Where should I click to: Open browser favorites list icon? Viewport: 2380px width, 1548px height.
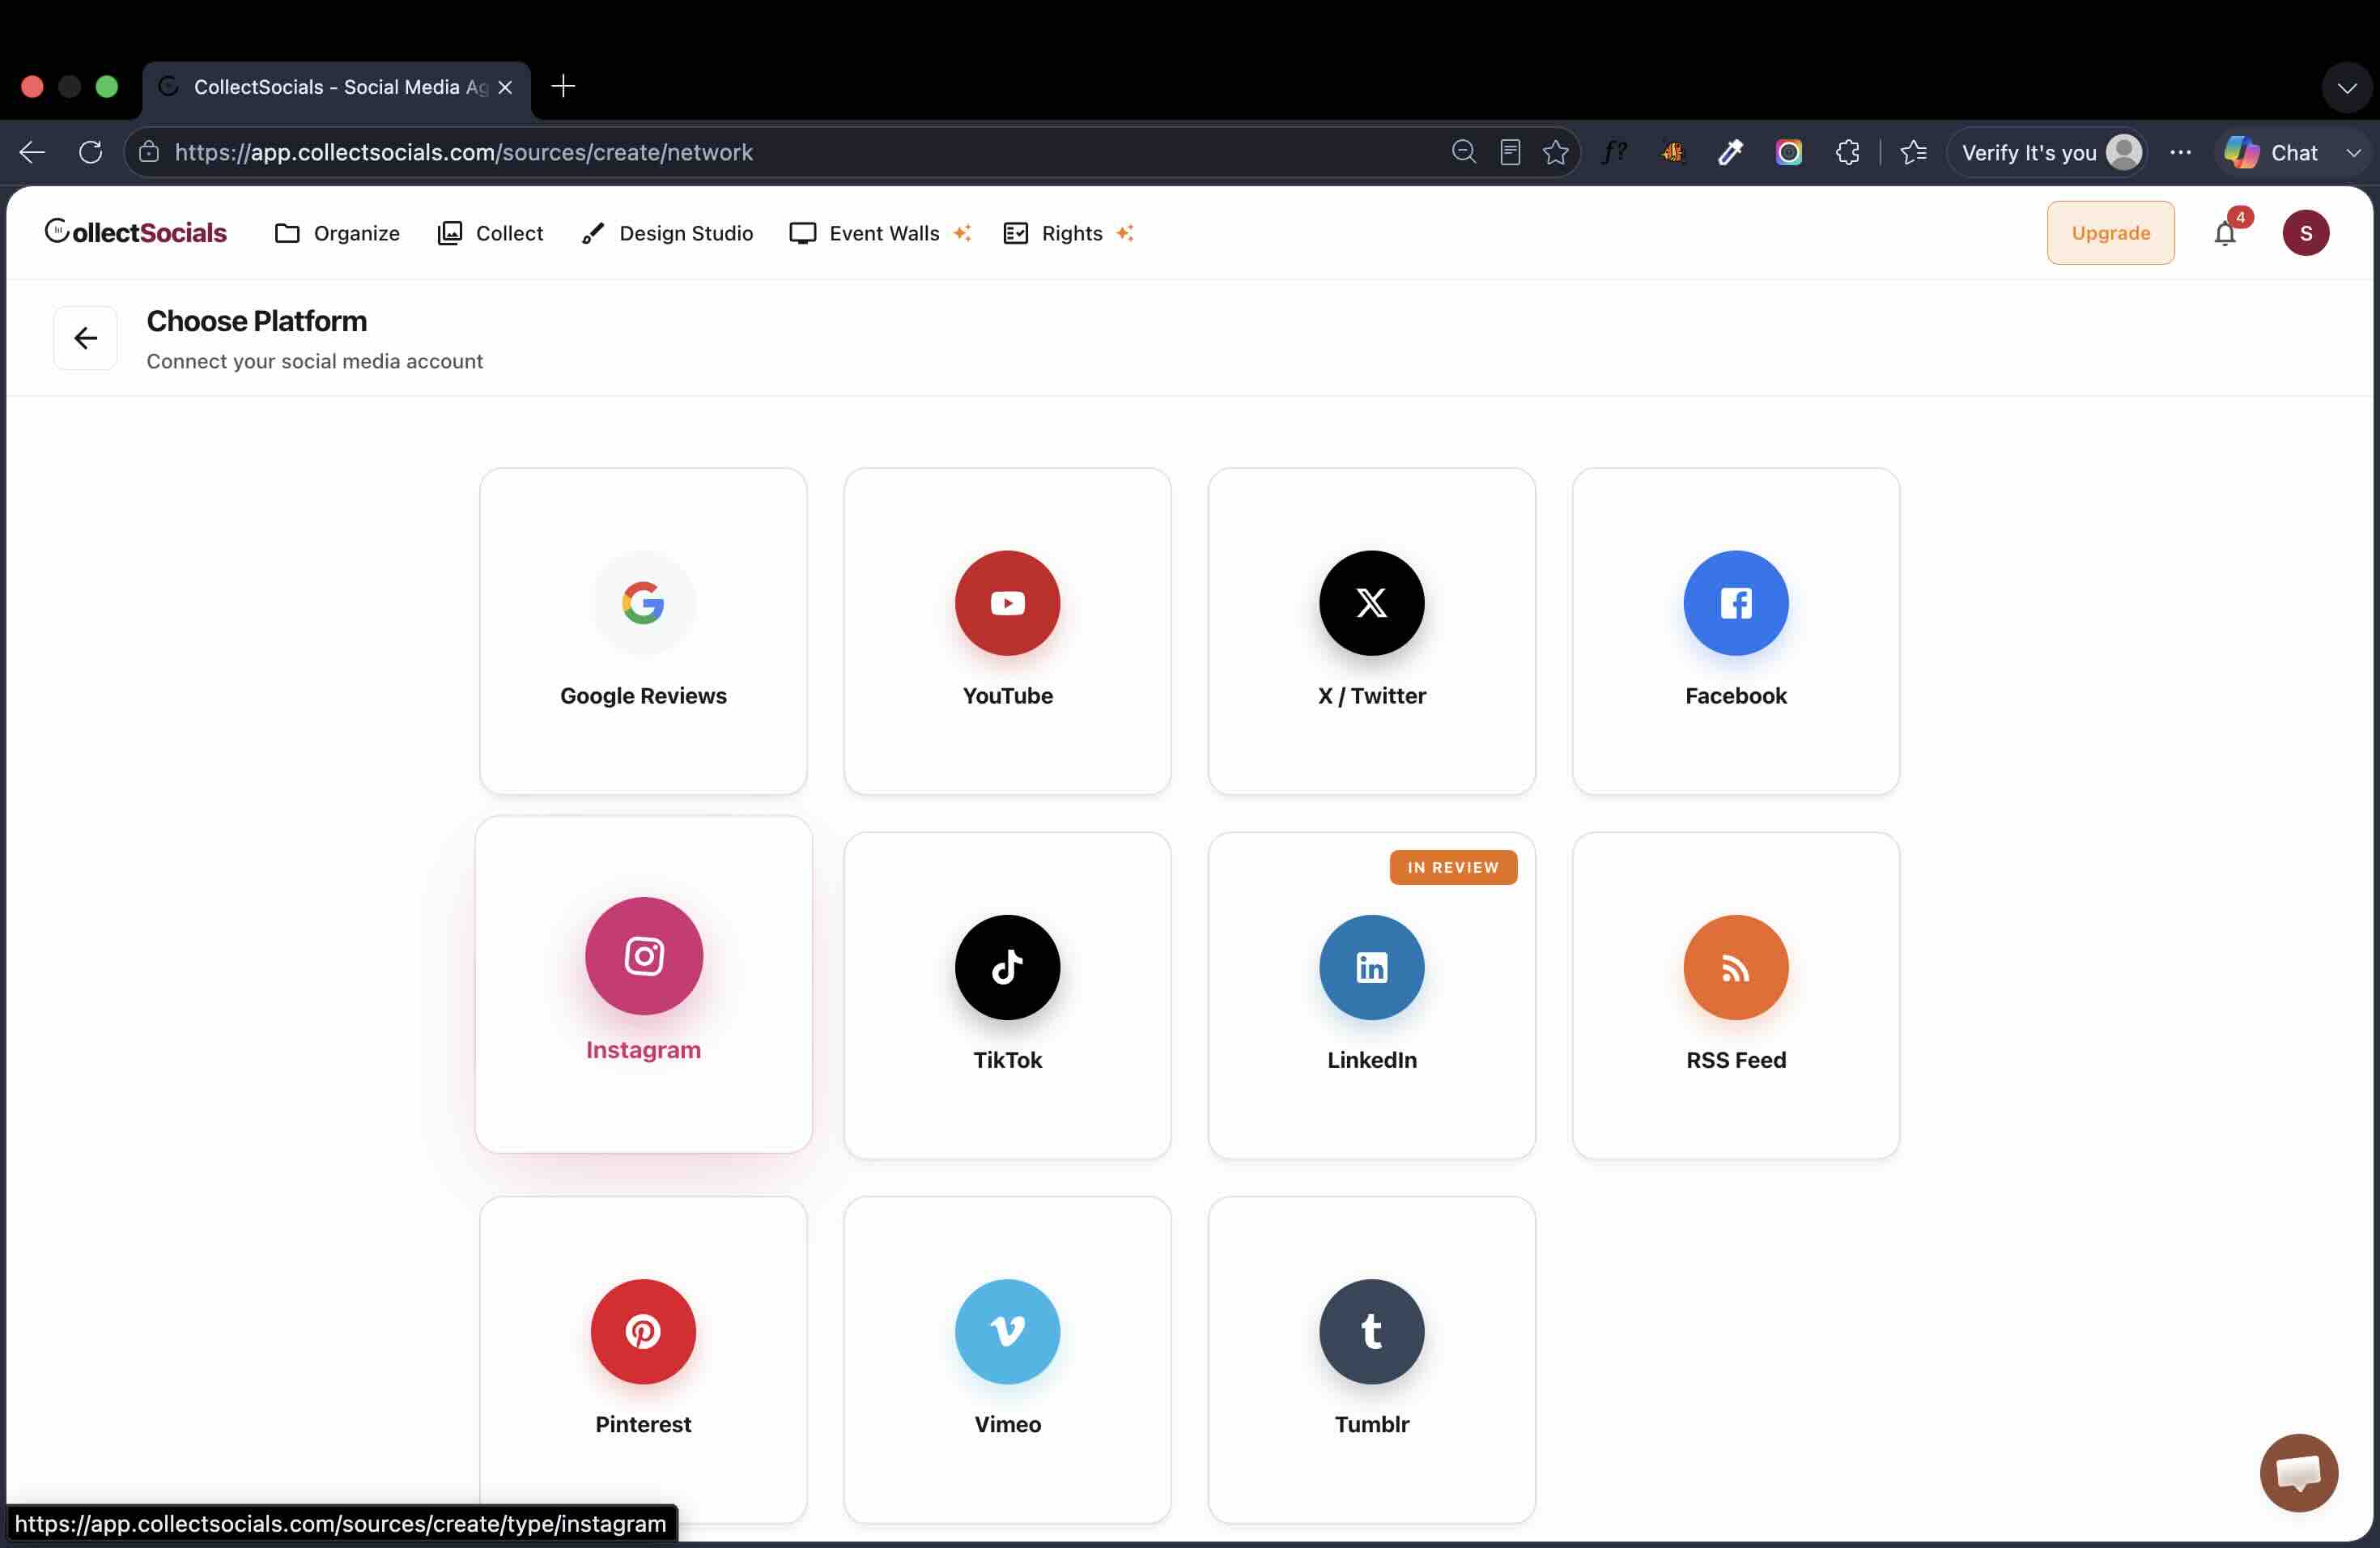1913,152
